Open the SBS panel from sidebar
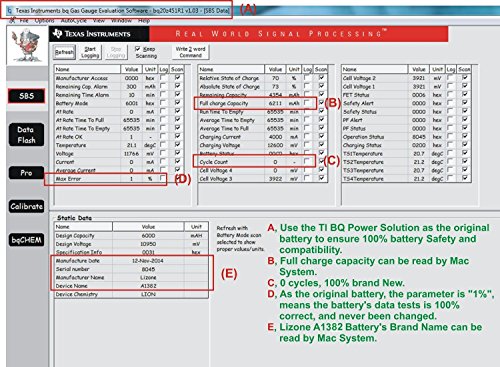500x367 pixels. tap(26, 96)
